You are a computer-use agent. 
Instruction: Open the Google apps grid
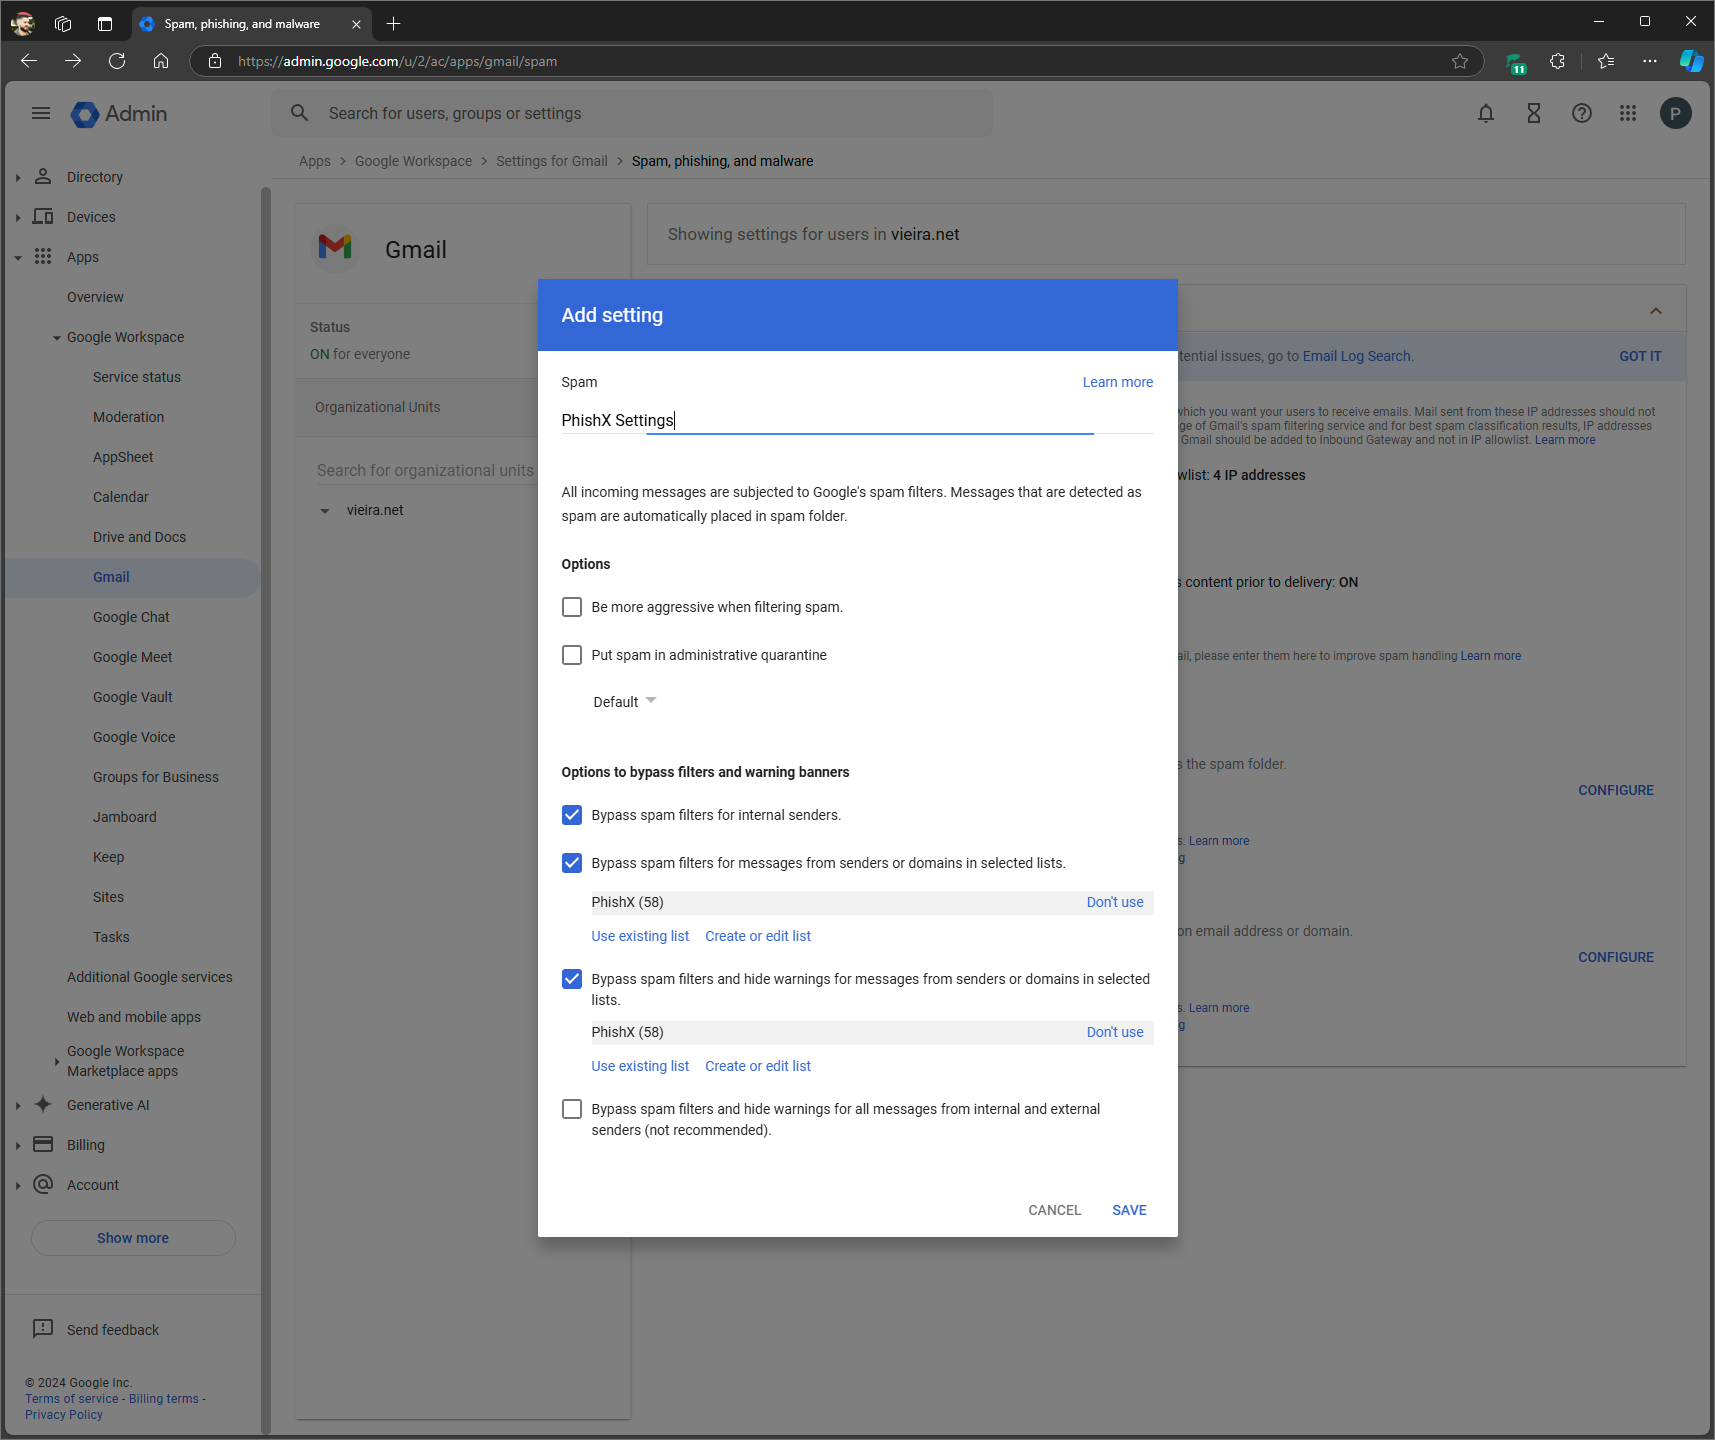tap(1628, 113)
